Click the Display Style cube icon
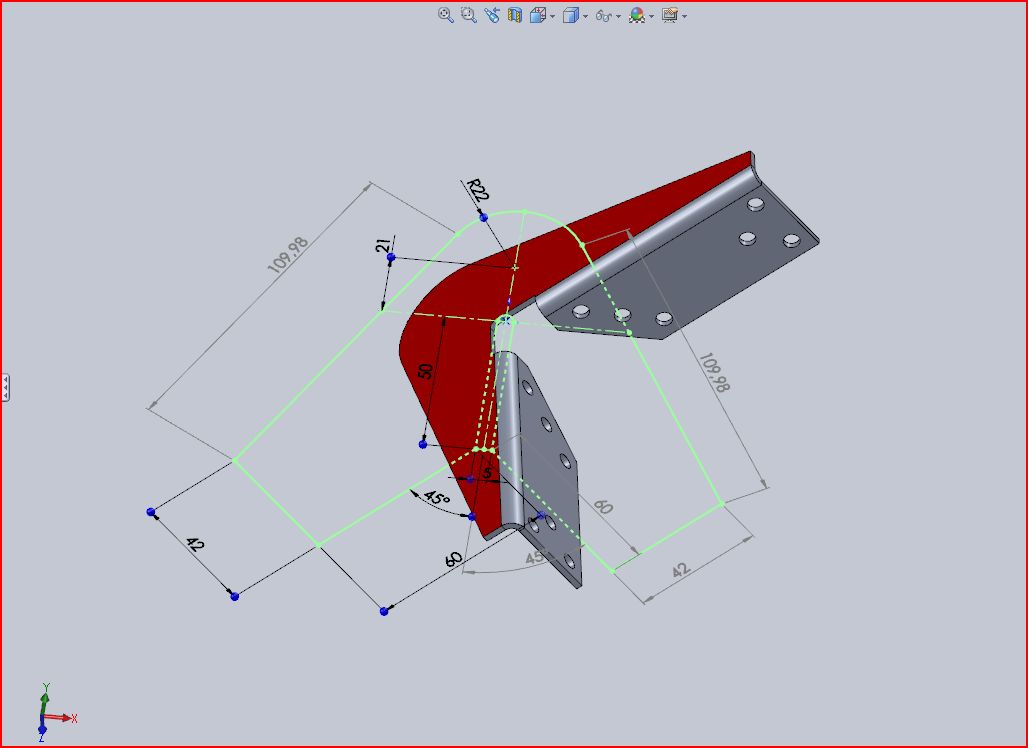 (570, 15)
